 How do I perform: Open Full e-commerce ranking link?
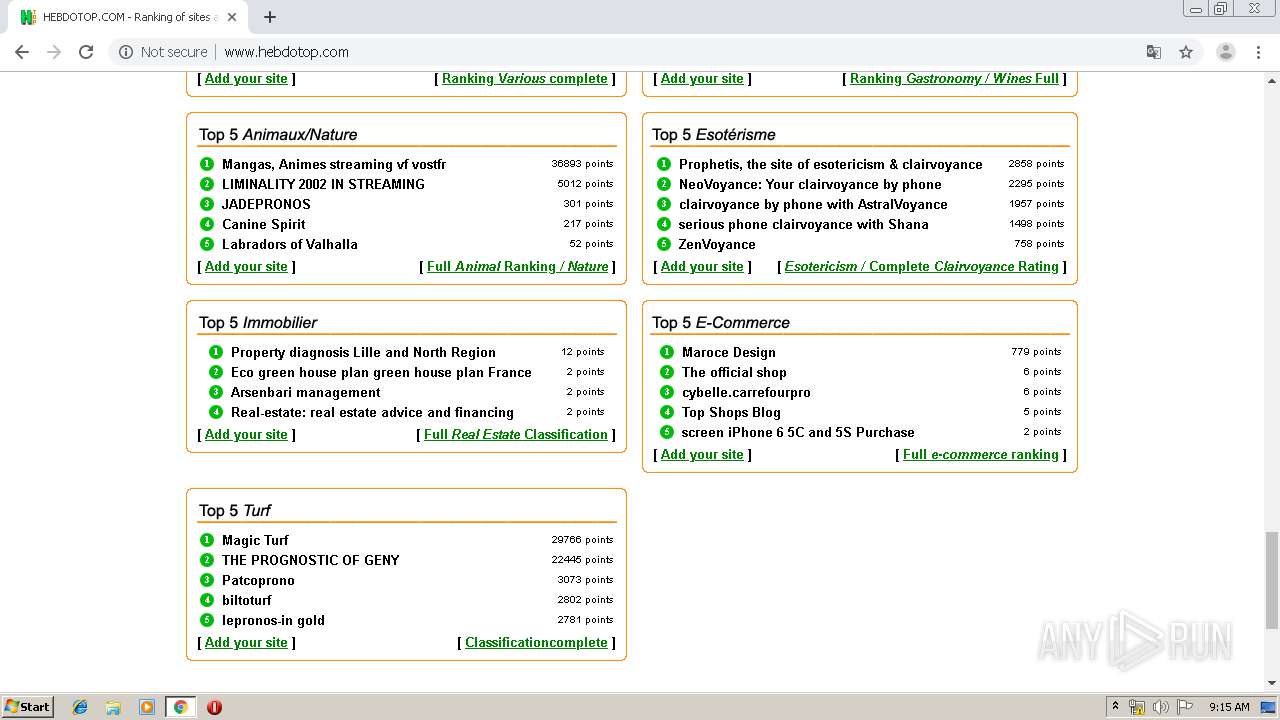pyautogui.click(x=981, y=454)
